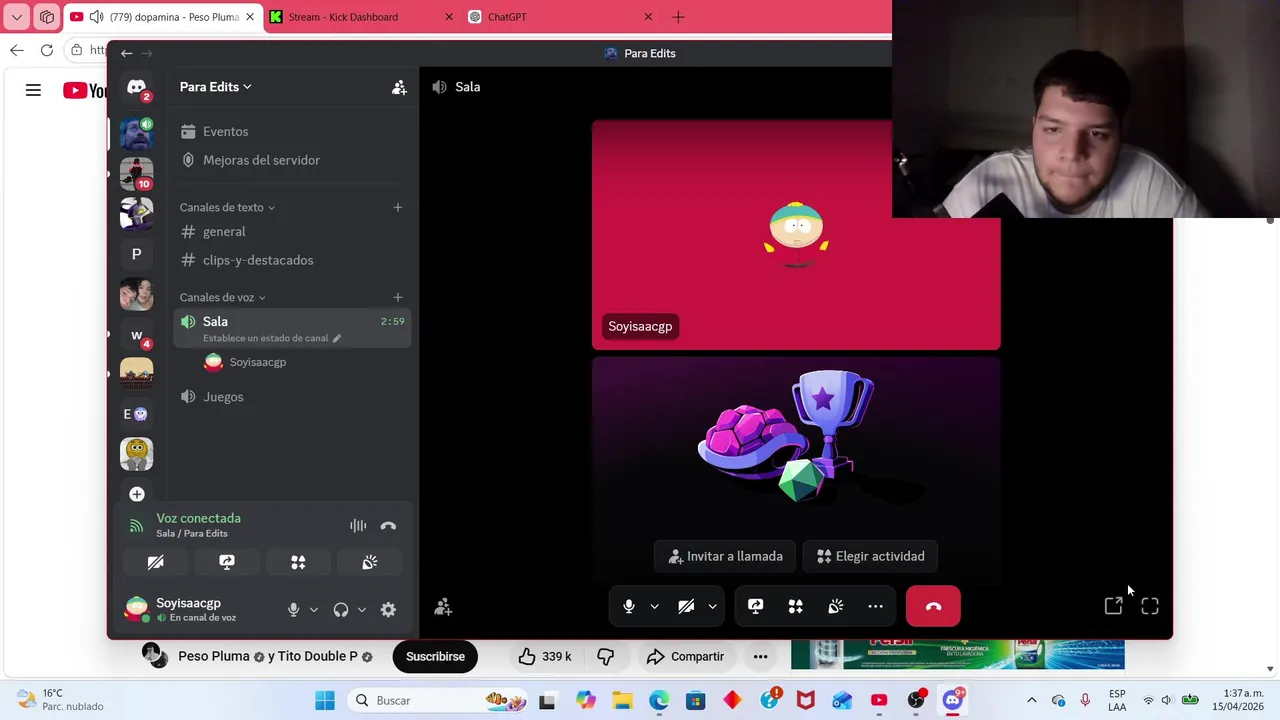1280x720 pixels.
Task: Open the general text channel
Action: pyautogui.click(x=292, y=231)
